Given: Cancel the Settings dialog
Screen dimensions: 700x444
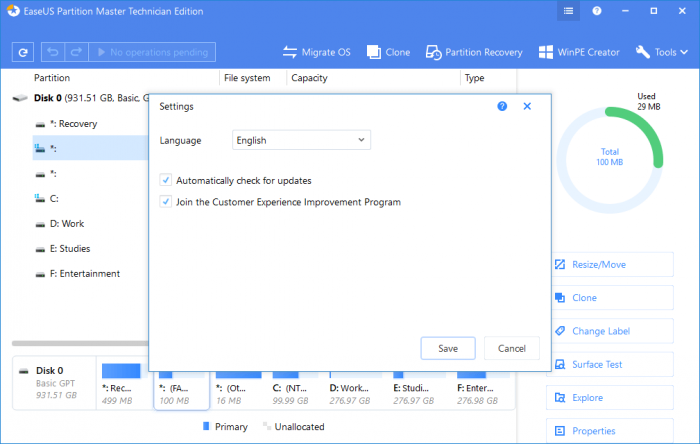Looking at the screenshot, I should coord(512,349).
